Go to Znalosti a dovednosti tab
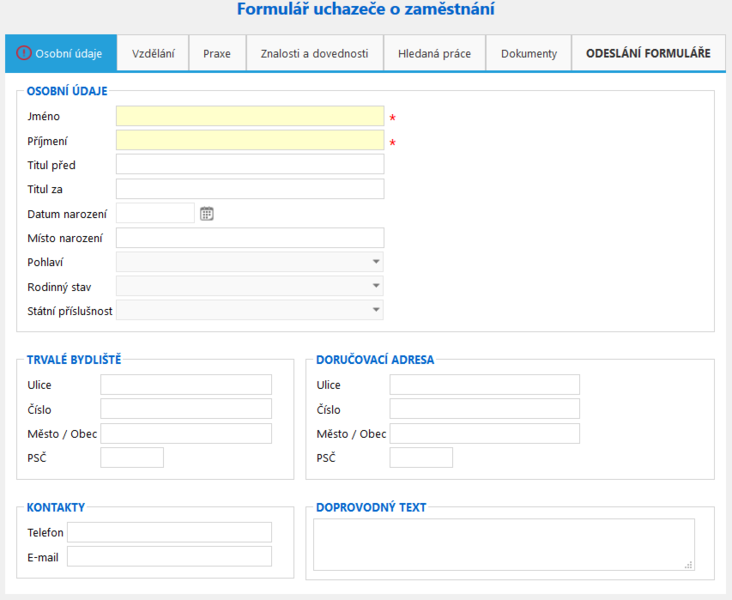 pyautogui.click(x=315, y=53)
